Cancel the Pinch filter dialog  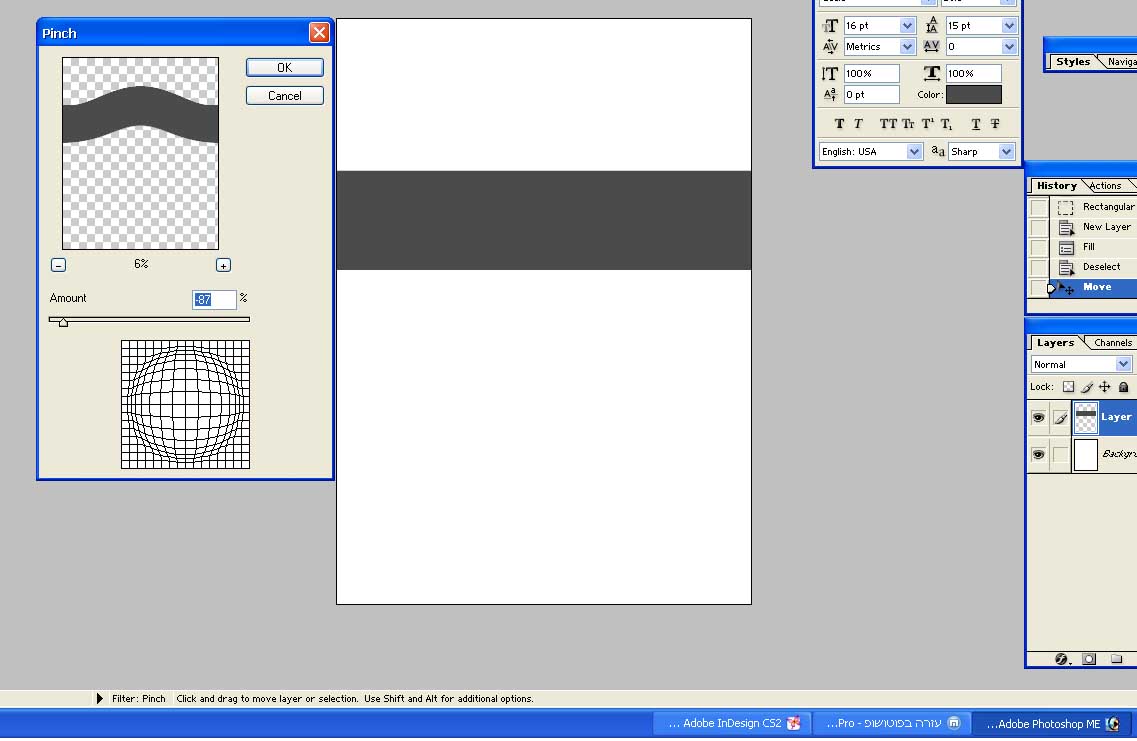[x=285, y=96]
